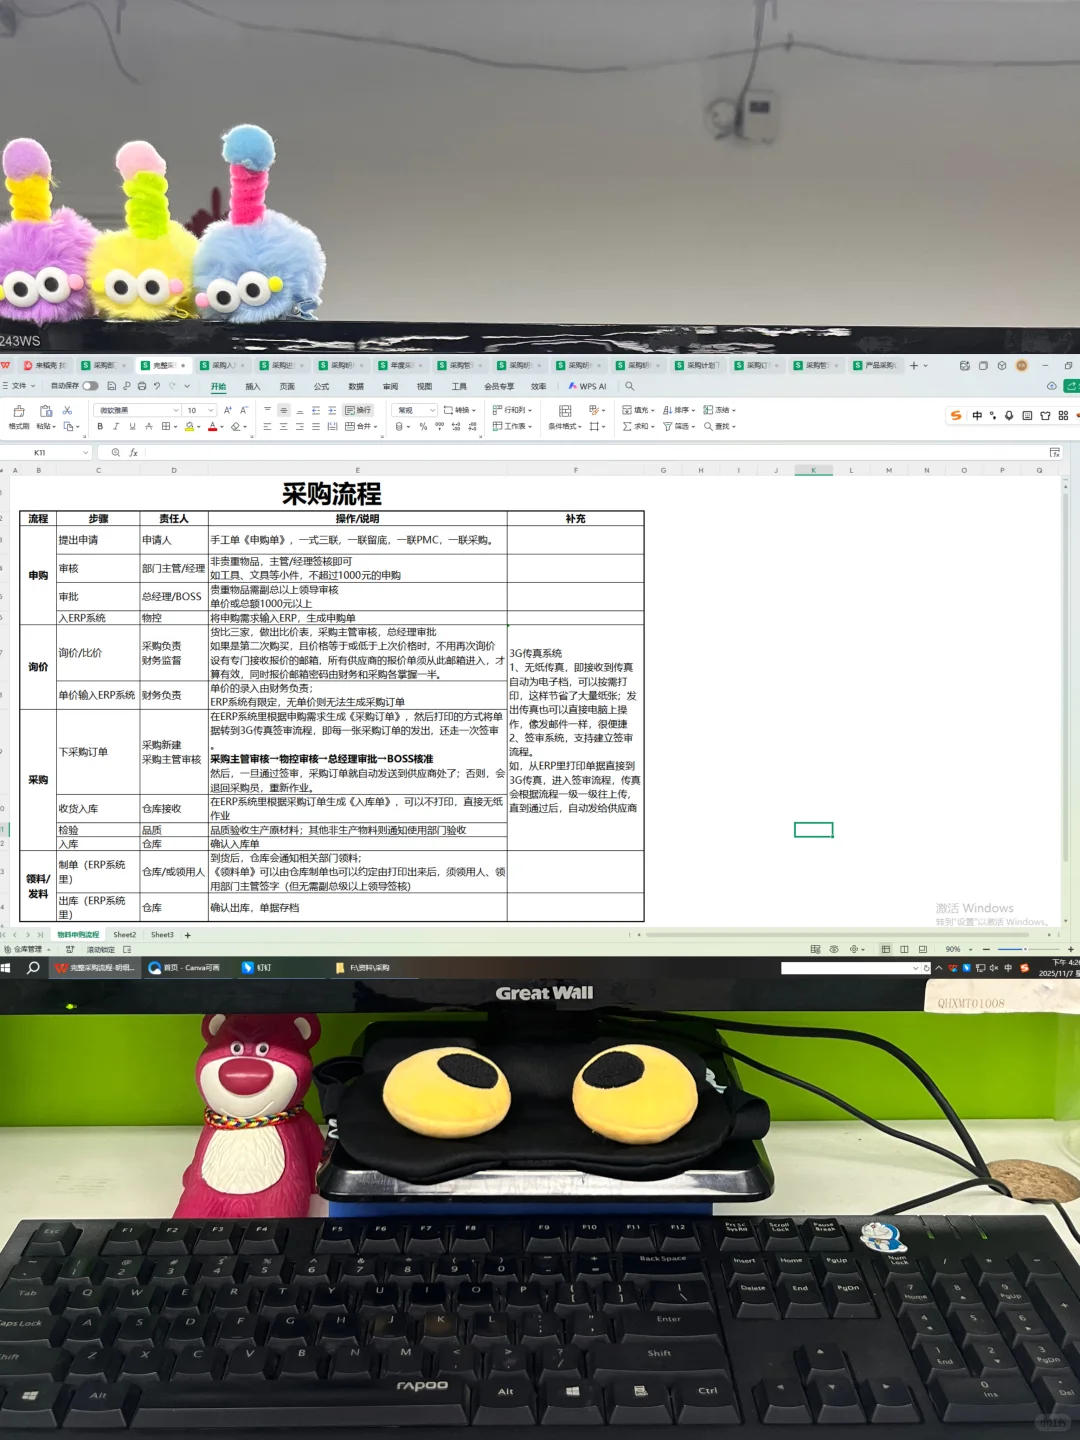This screenshot has width=1080, height=1440.
Task: Switch to the 视图 ribbon tab
Action: coord(424,386)
